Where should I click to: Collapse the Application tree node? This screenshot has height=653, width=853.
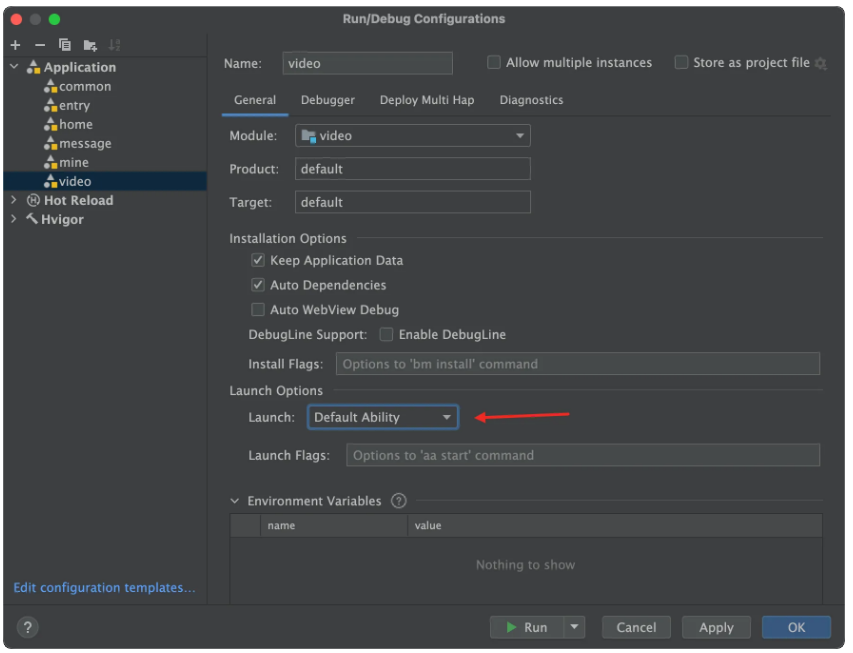point(15,66)
